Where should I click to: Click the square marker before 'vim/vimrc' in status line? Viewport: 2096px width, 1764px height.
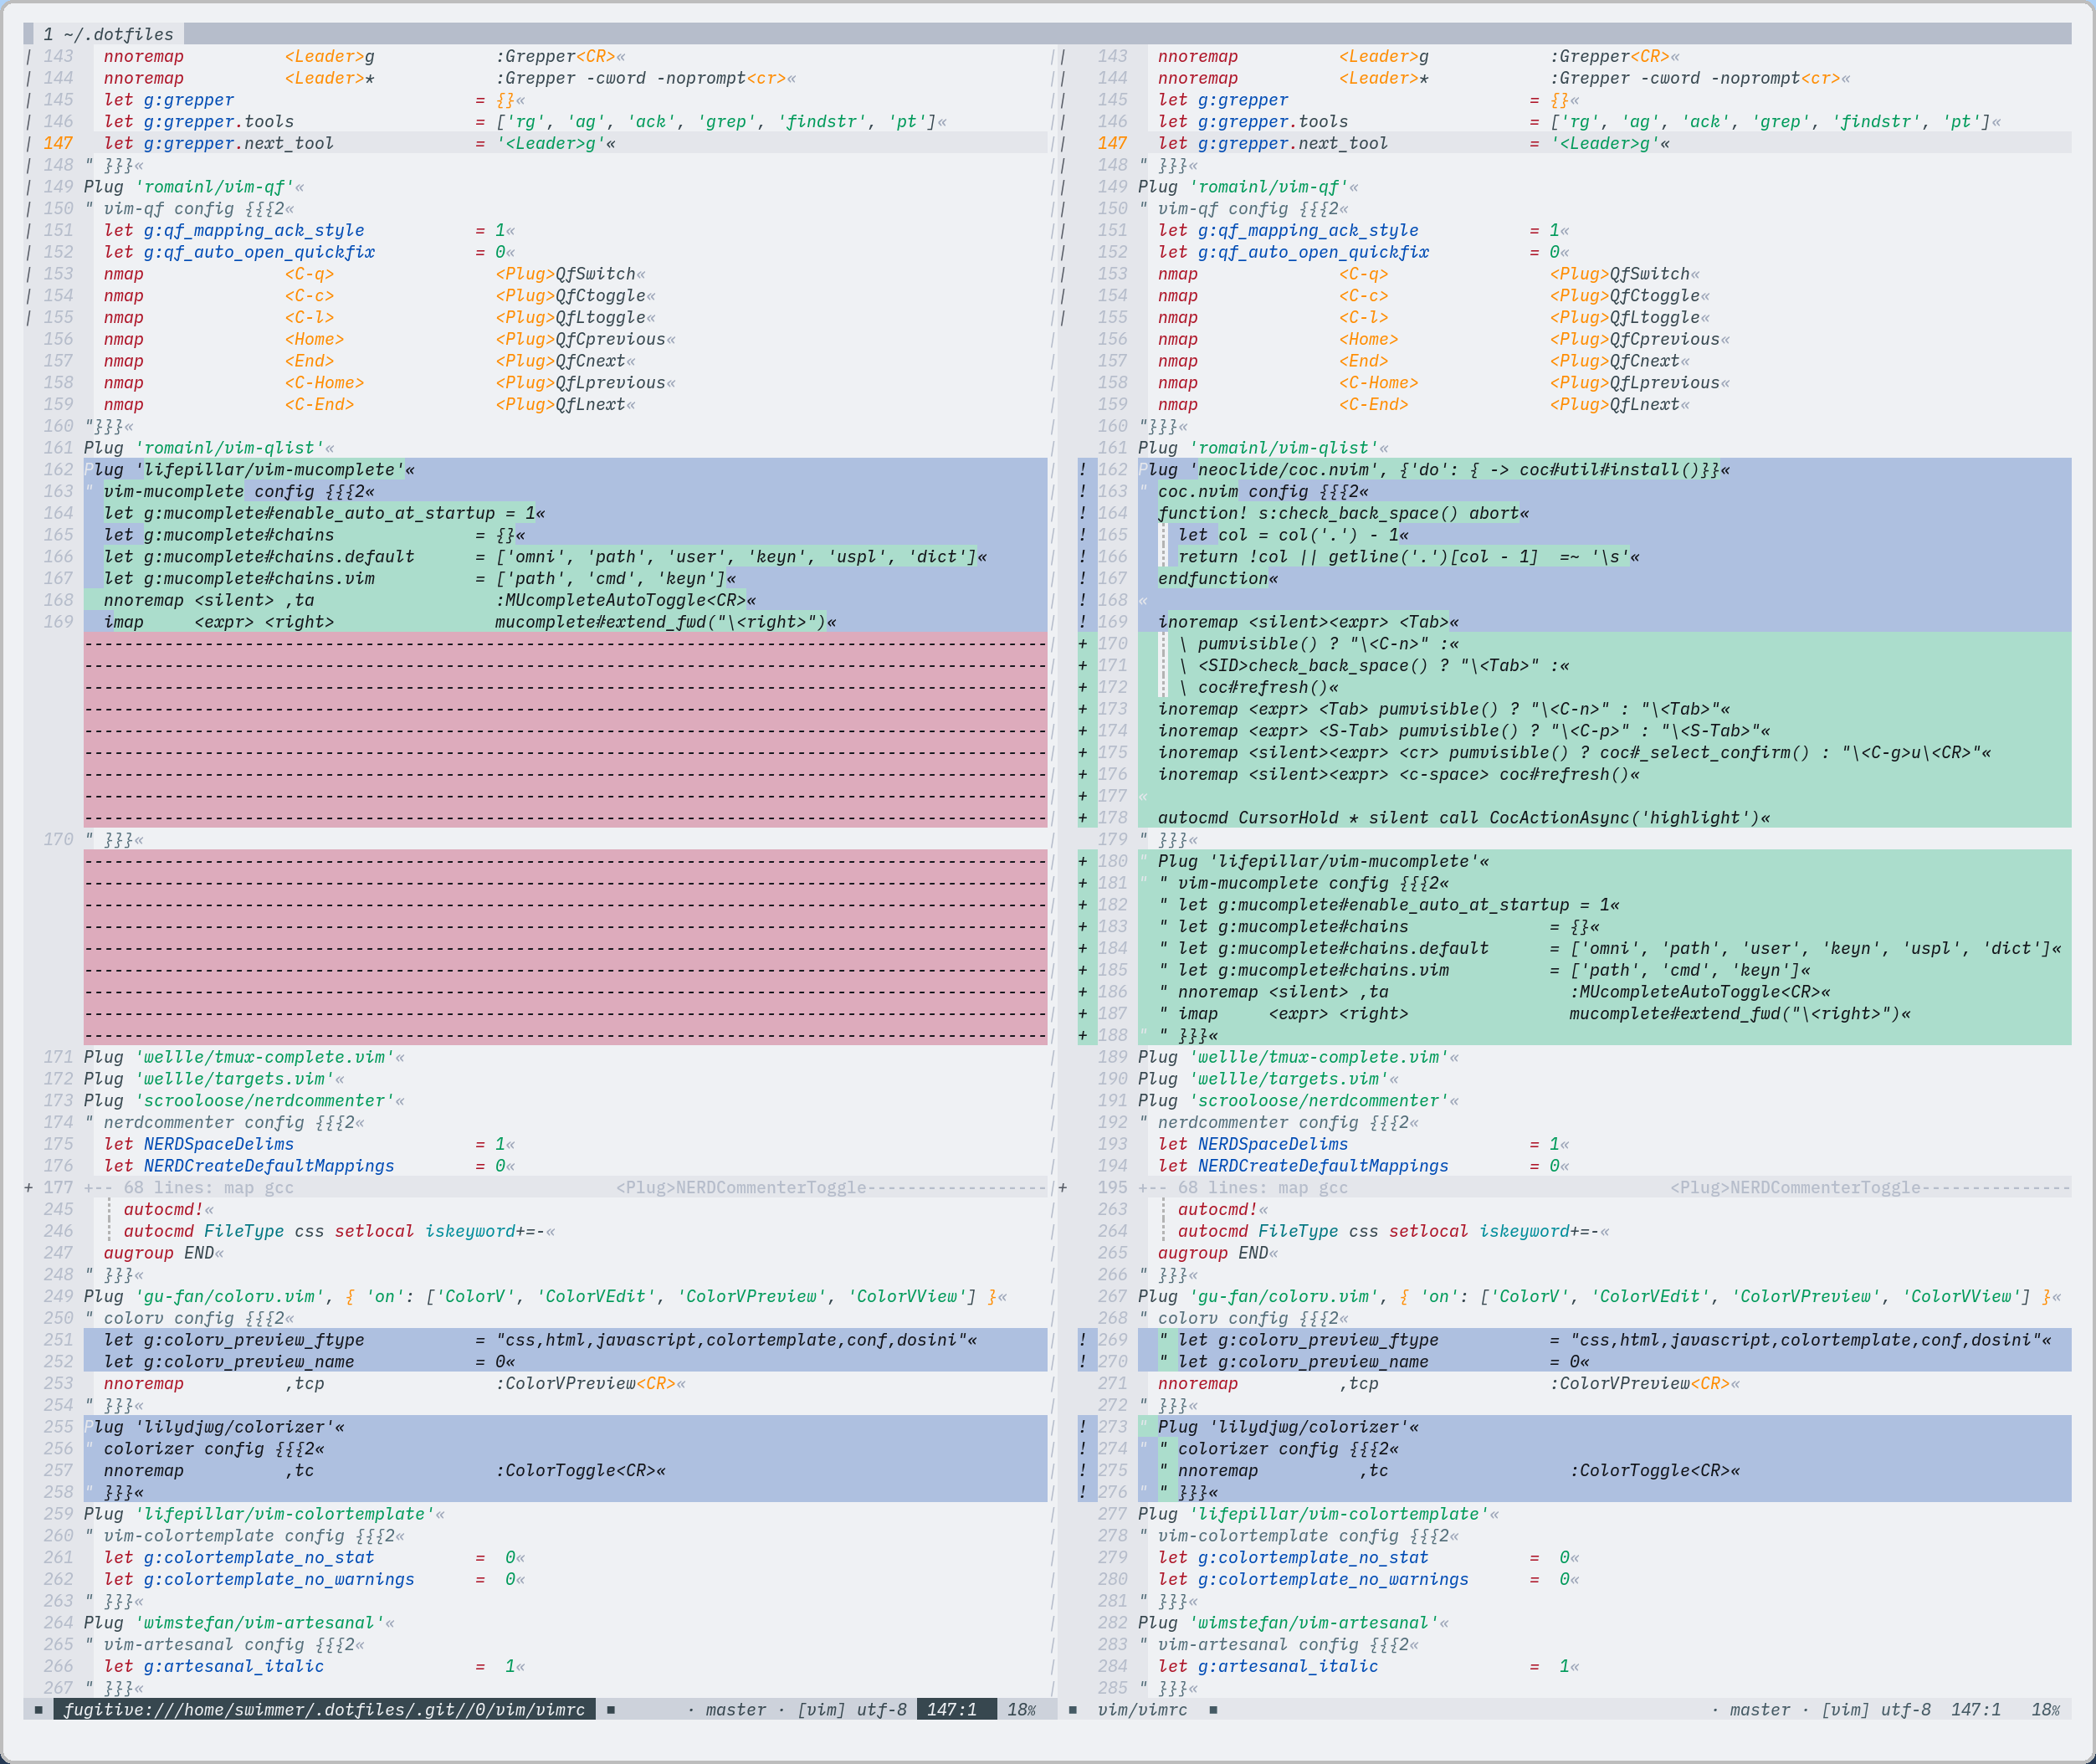1073,1710
